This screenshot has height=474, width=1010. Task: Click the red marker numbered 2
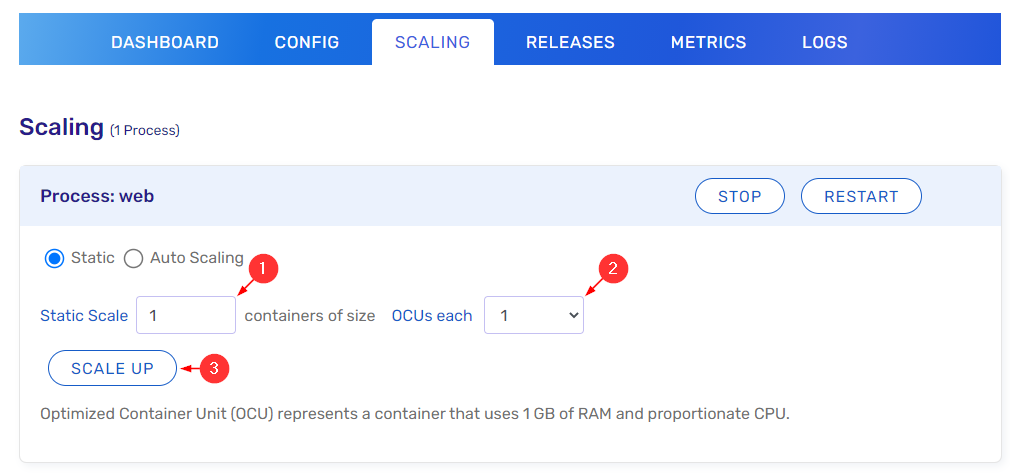point(612,268)
